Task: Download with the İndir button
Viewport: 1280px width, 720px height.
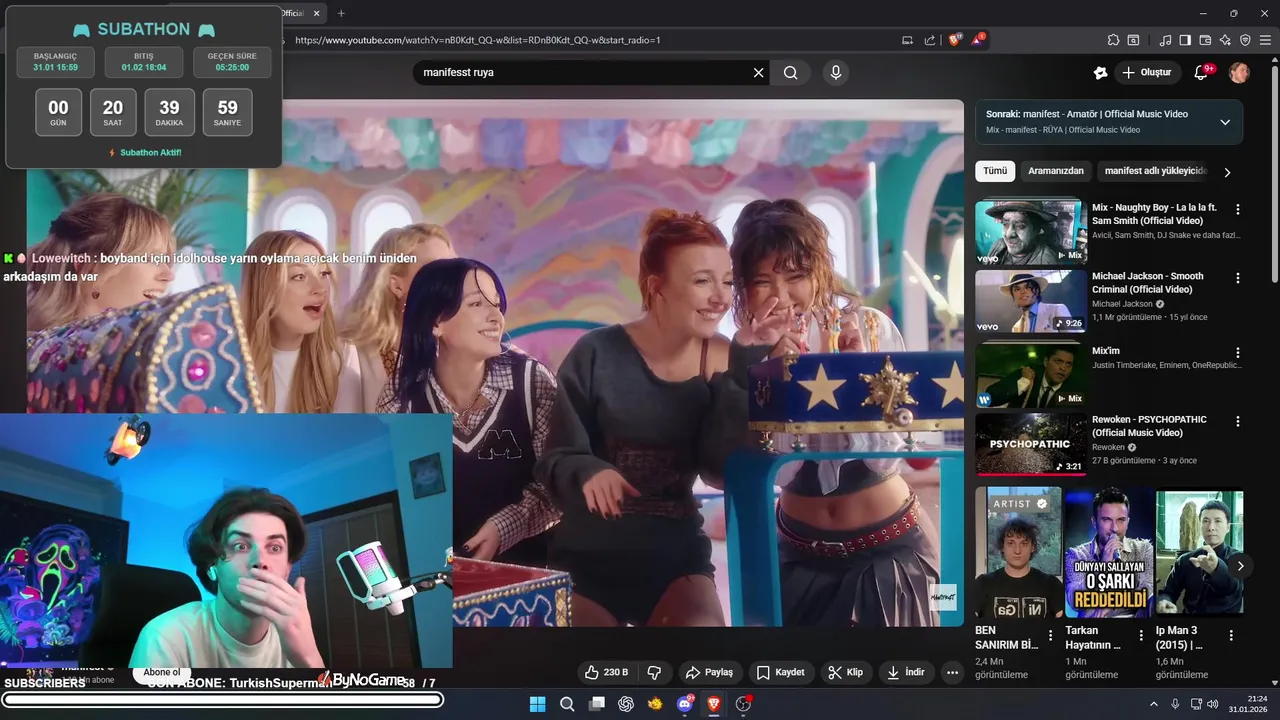Action: [906, 672]
